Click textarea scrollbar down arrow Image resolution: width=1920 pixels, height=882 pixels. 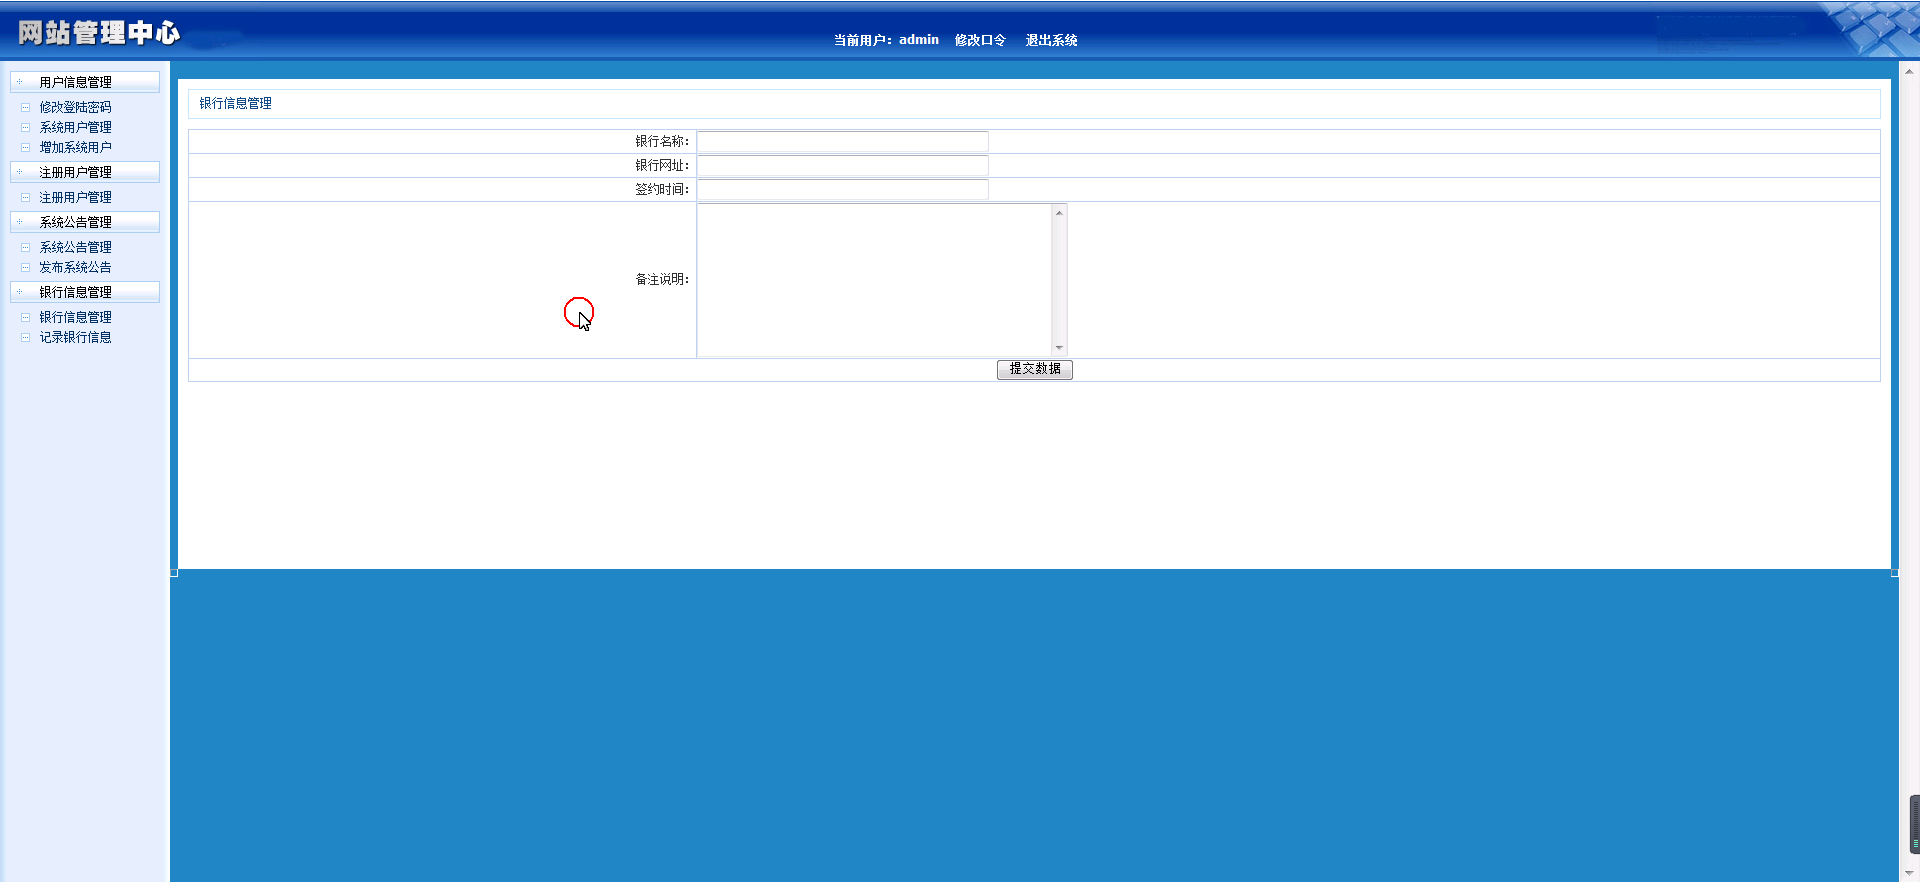point(1059,348)
